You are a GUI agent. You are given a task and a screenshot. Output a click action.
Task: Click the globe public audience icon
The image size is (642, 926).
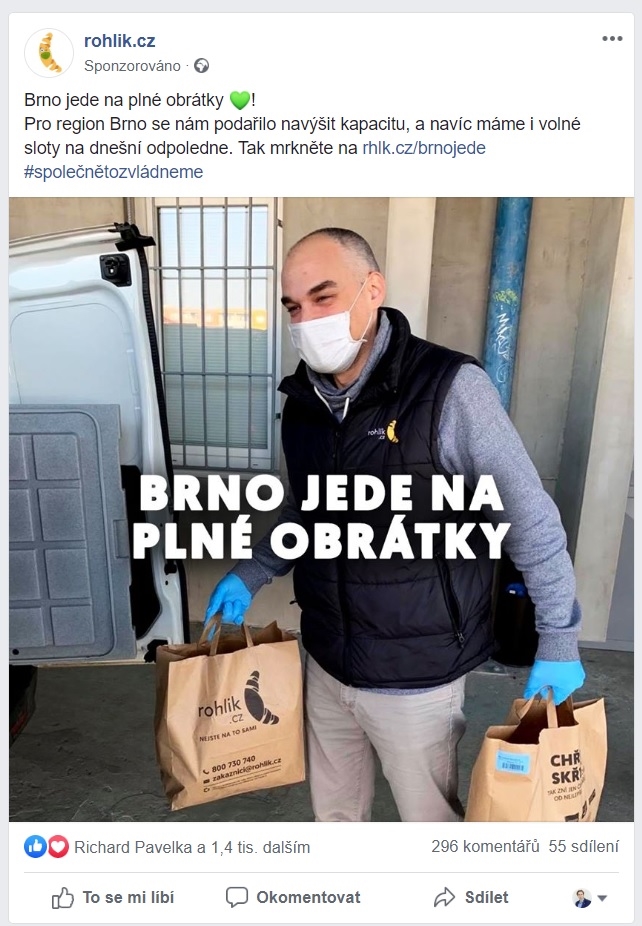coord(201,66)
